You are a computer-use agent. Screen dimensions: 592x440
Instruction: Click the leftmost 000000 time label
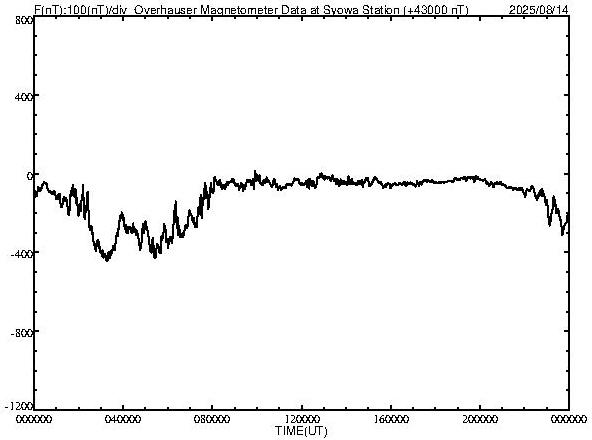[34, 419]
